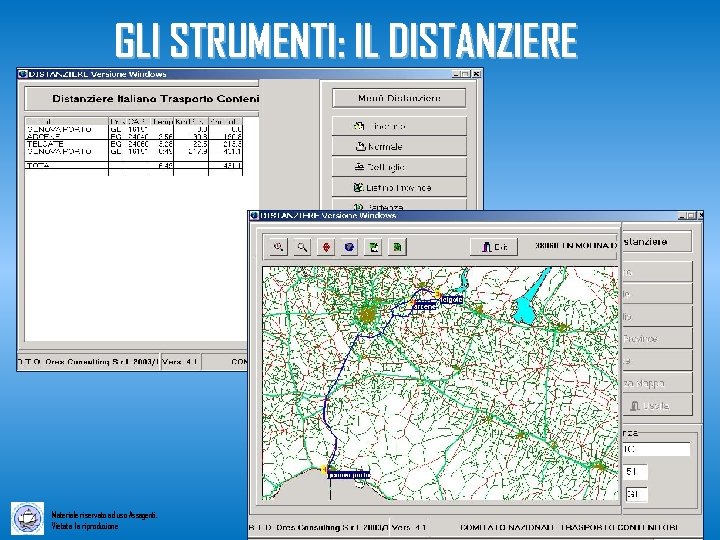This screenshot has height=540, width=720.
Task: Click the Distanziere Italiano Trasporto Contenitori heading
Action: (156, 99)
